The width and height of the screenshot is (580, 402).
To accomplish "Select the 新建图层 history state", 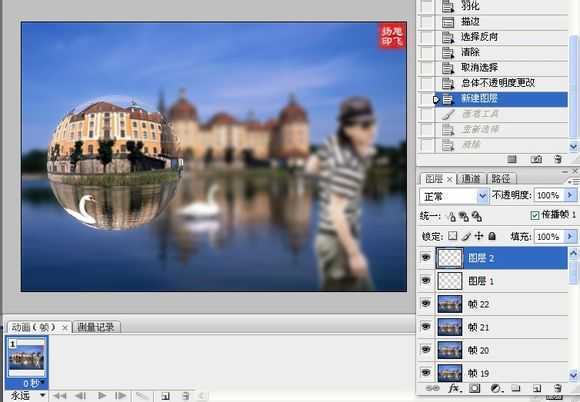I will tap(502, 99).
